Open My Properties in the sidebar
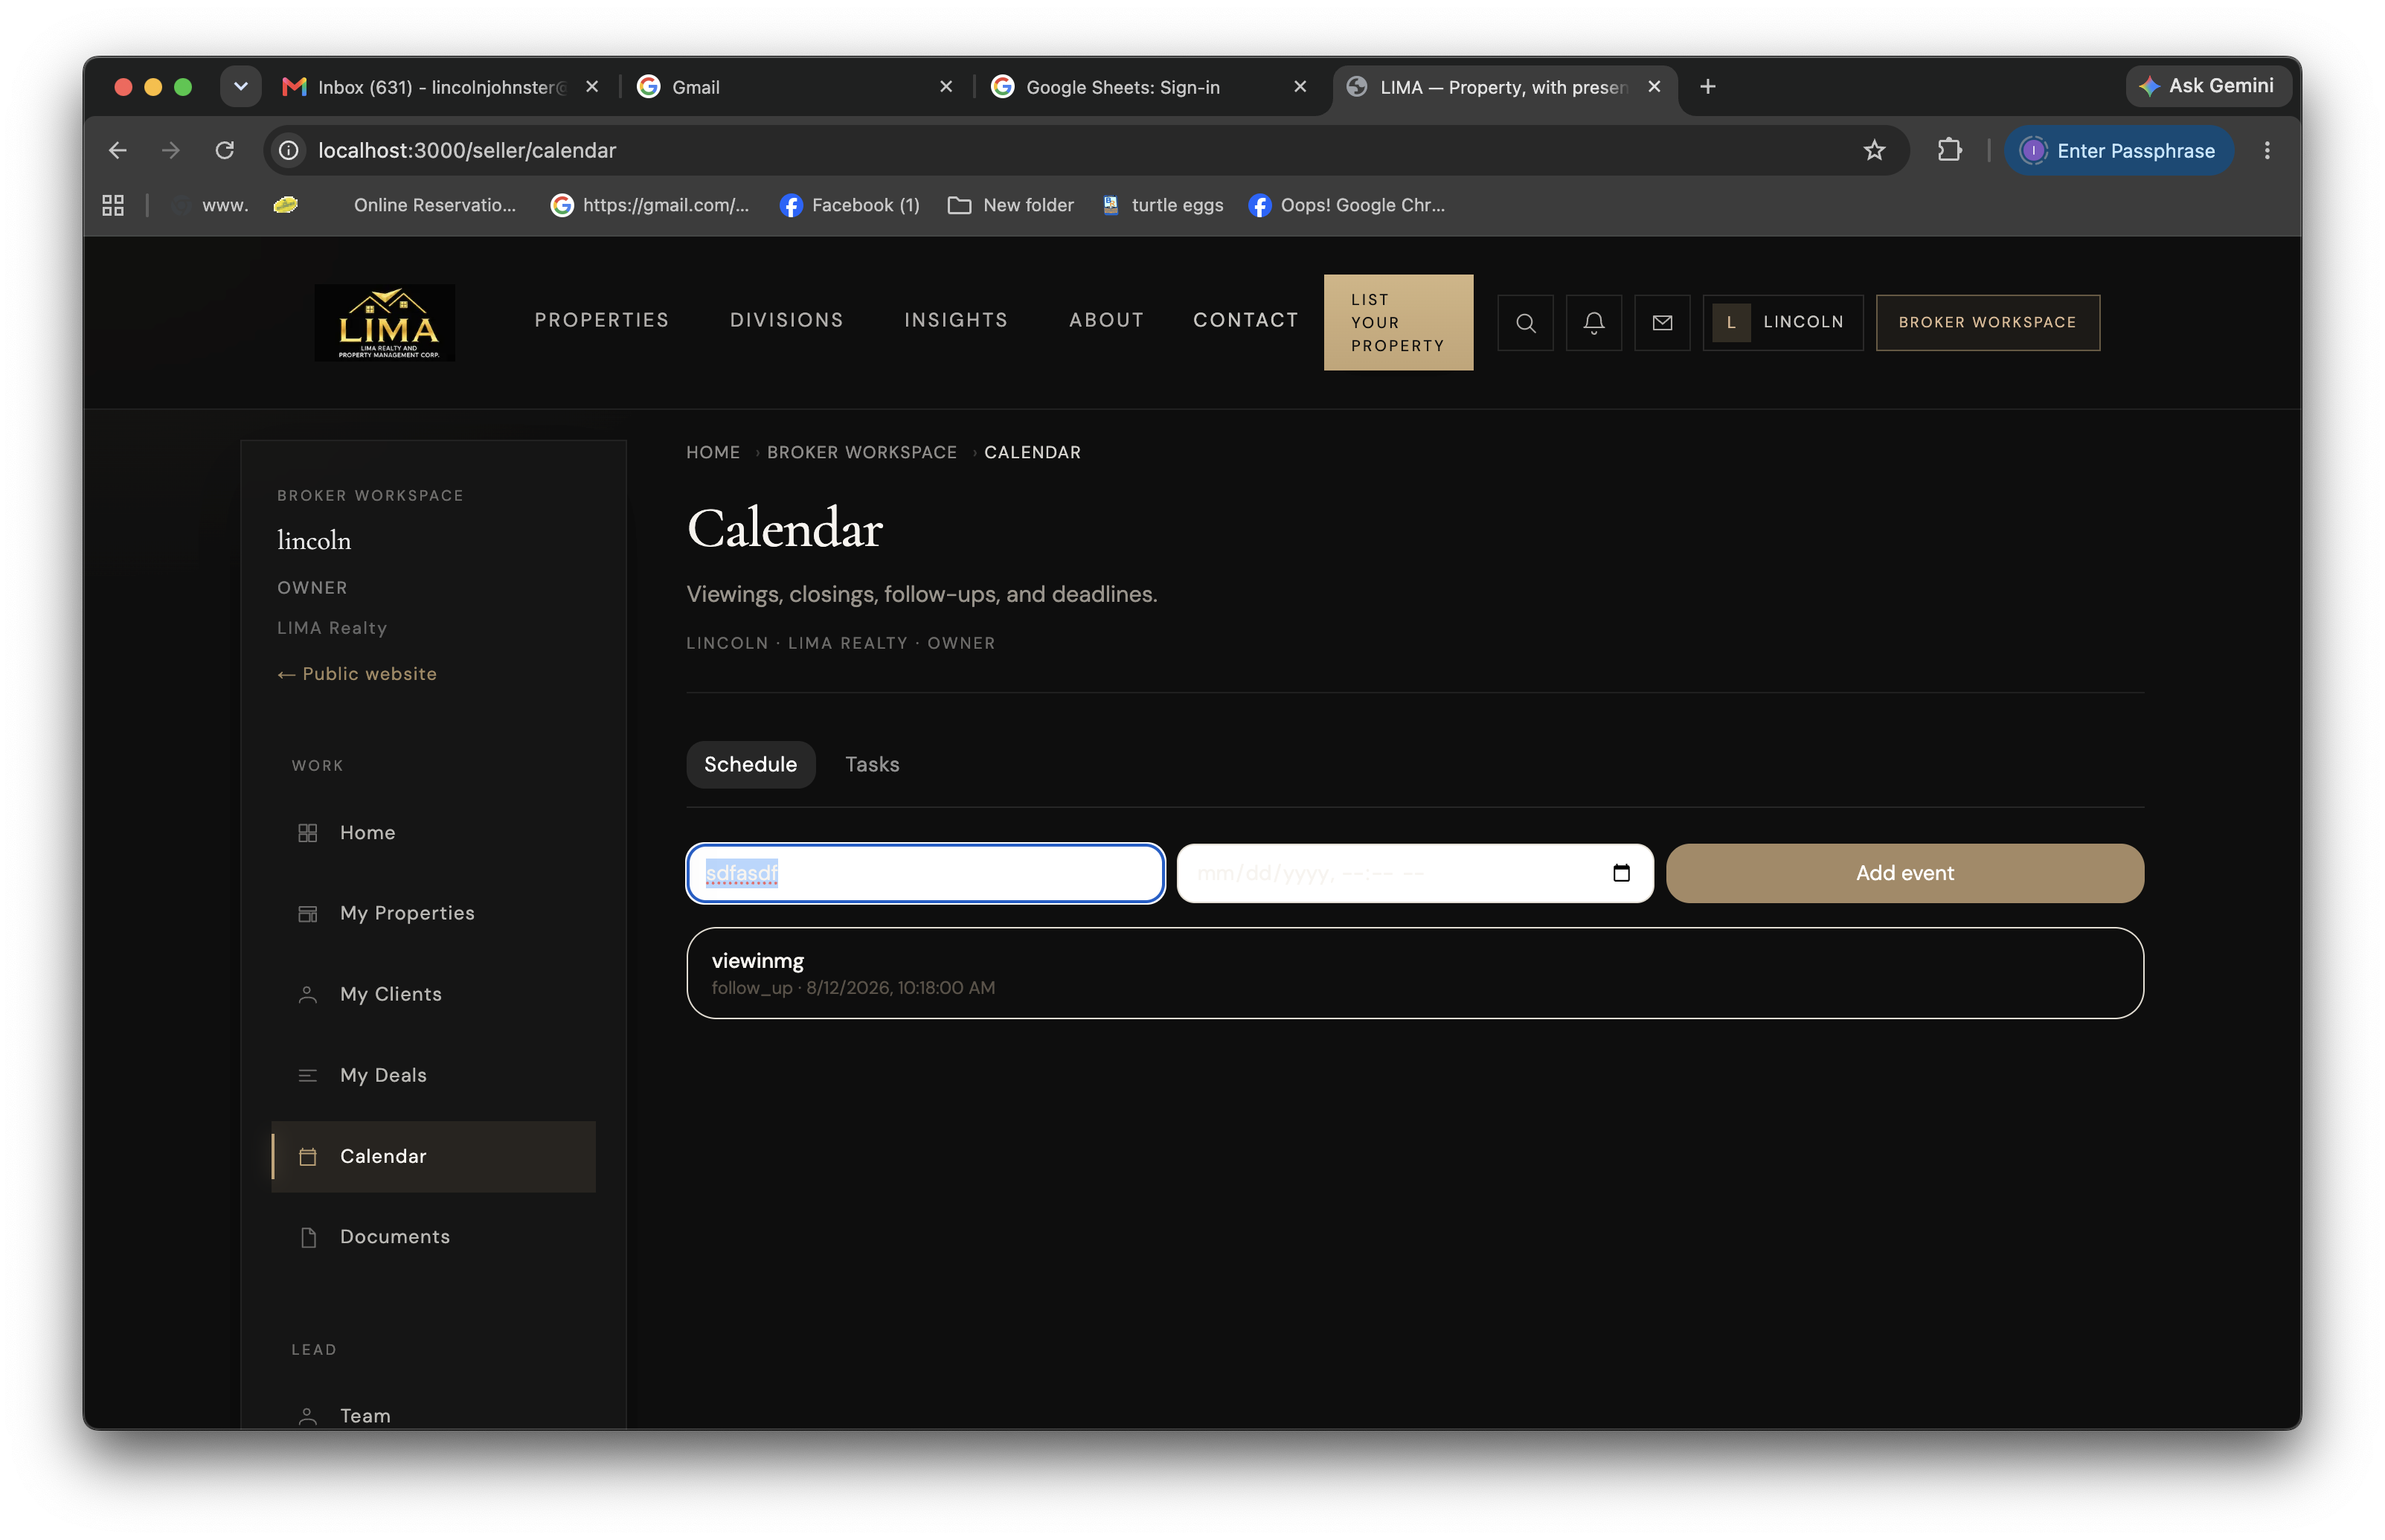Viewport: 2385px width, 1540px height. [433, 913]
